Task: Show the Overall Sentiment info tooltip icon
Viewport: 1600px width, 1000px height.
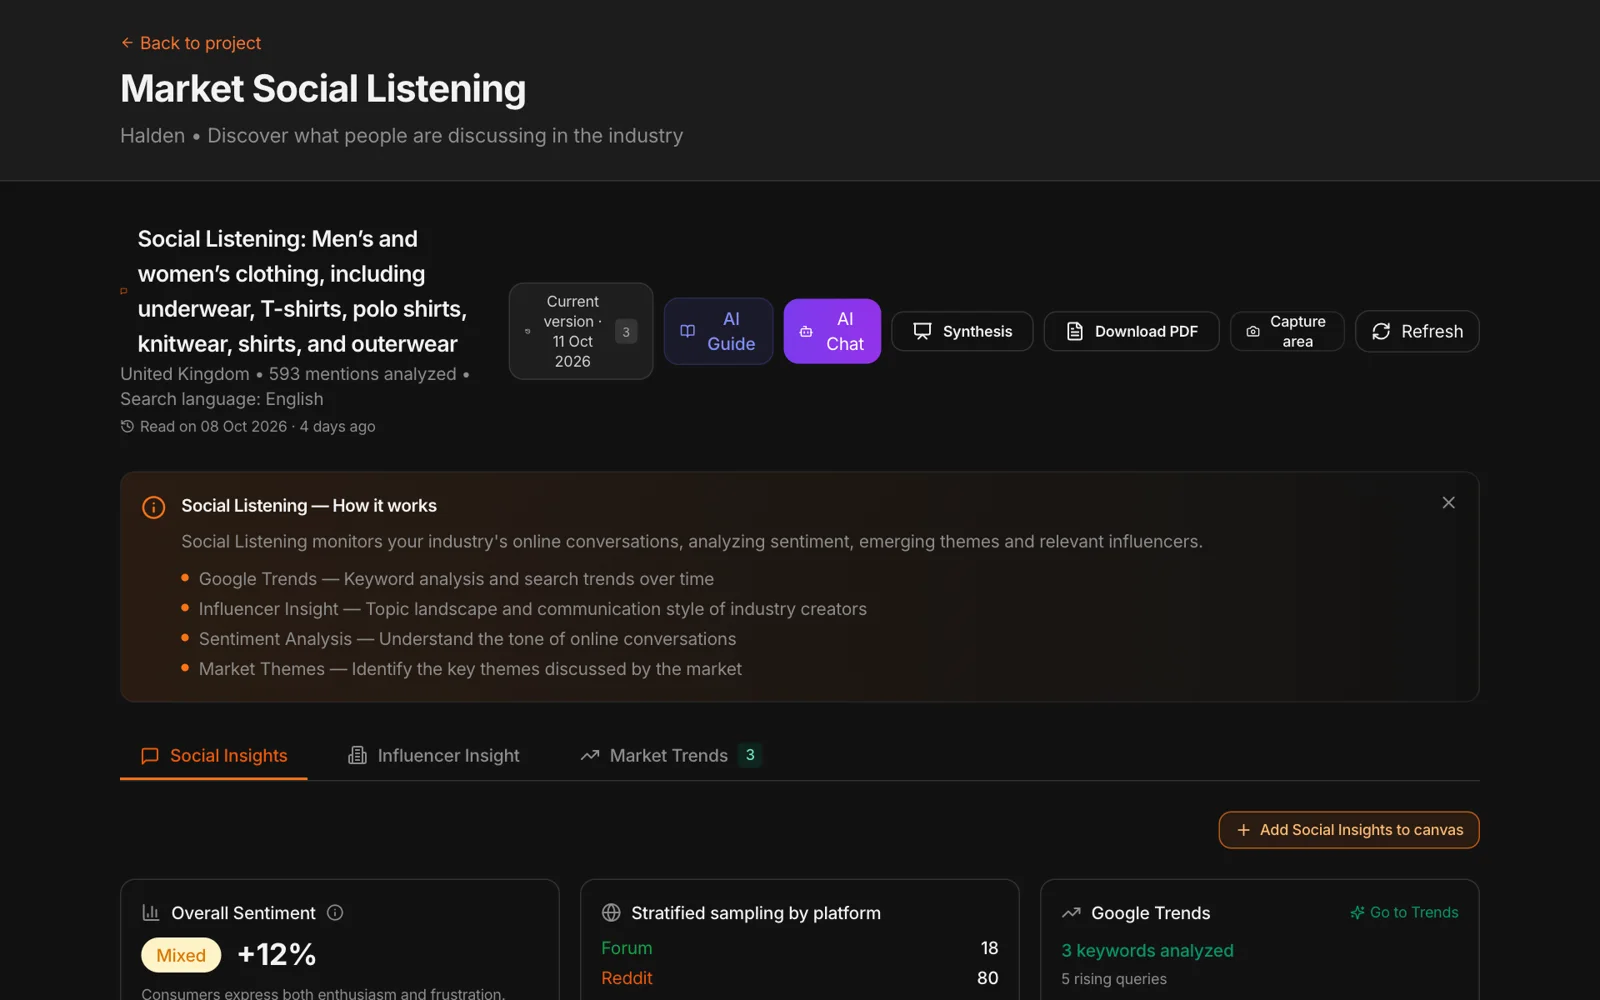Action: click(335, 913)
